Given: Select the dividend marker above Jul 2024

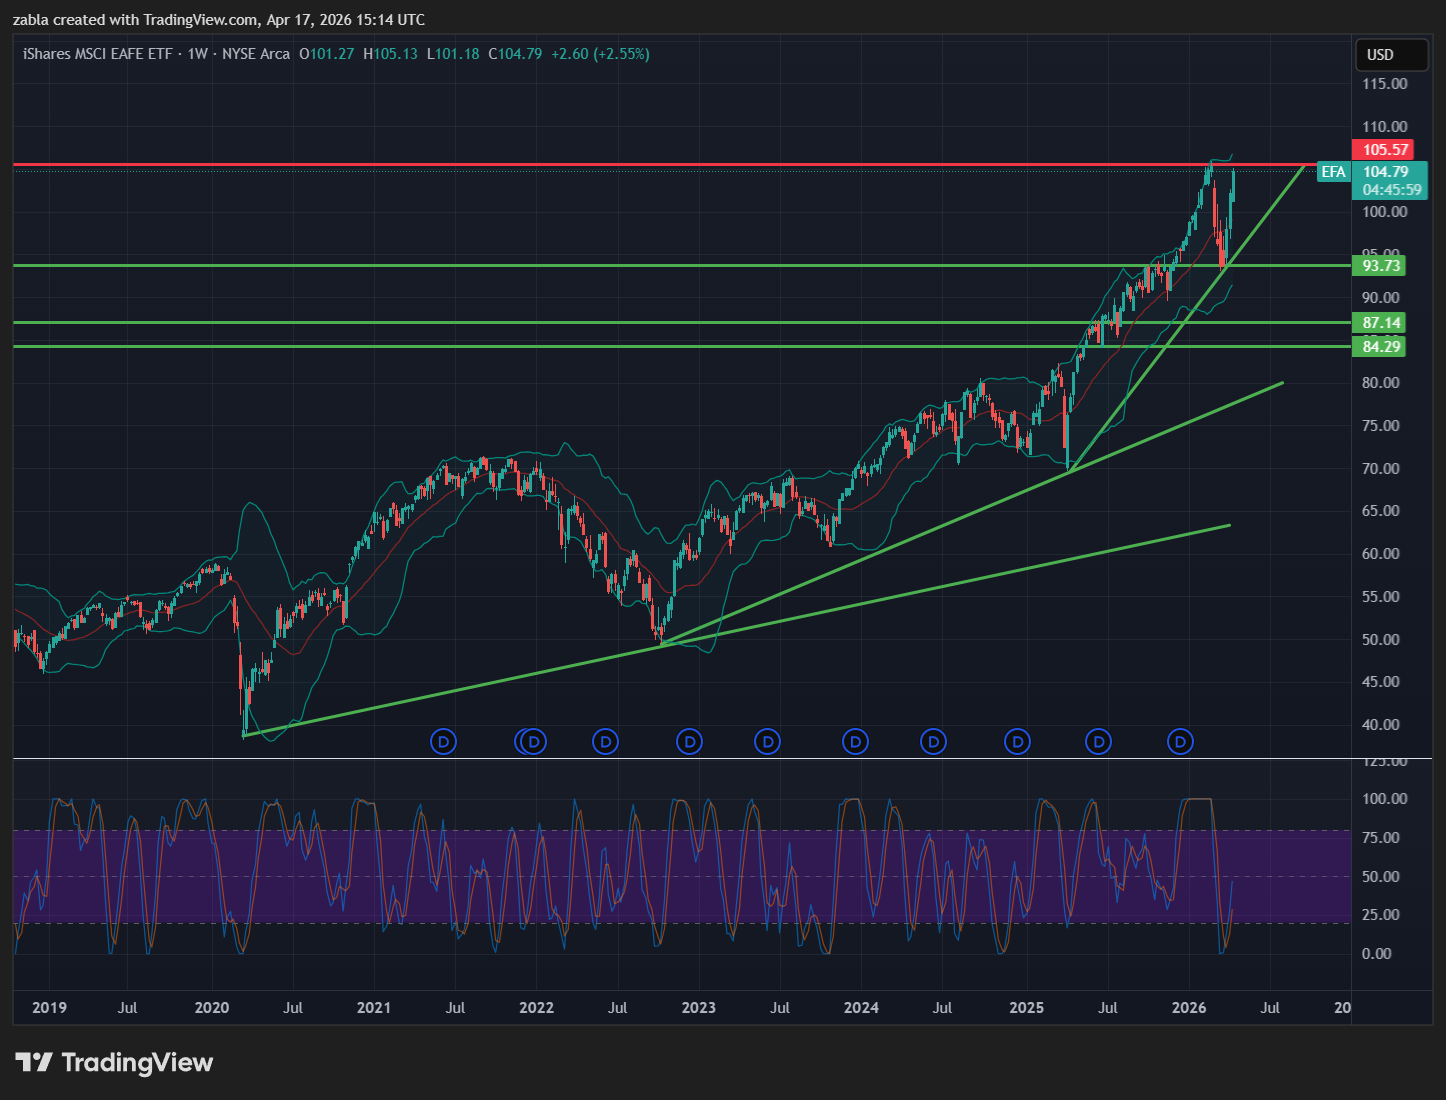Looking at the screenshot, I should 933,742.
